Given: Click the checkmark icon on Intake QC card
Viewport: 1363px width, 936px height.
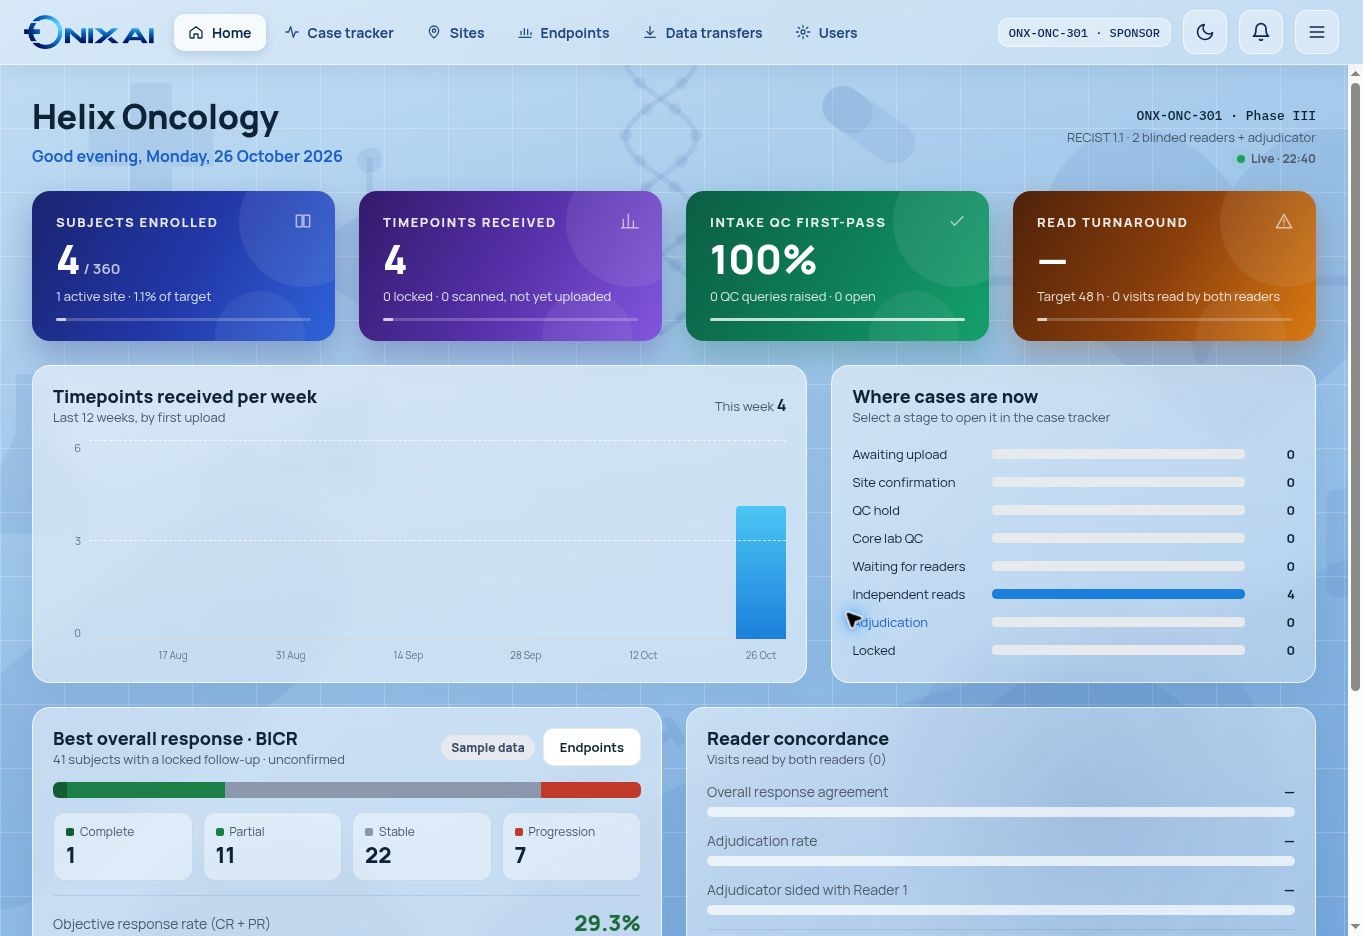Looking at the screenshot, I should (x=957, y=221).
